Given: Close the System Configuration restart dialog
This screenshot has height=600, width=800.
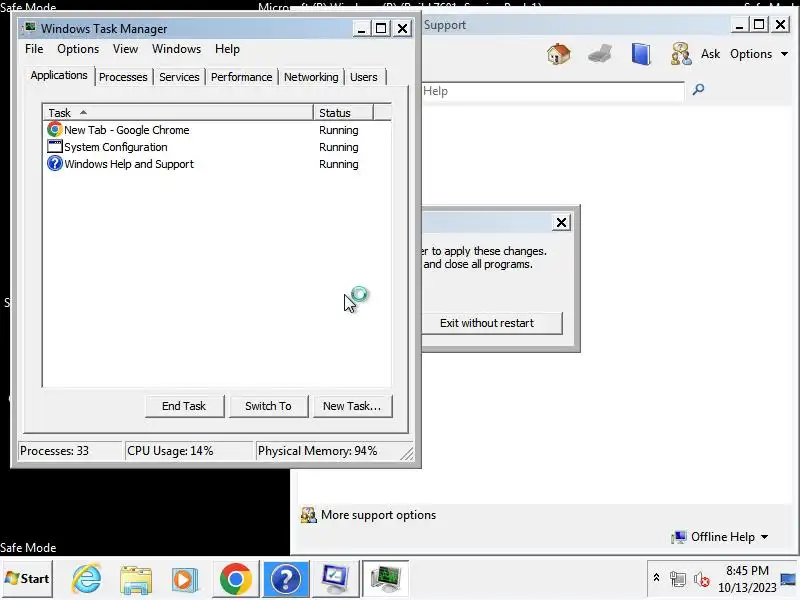Looking at the screenshot, I should pos(561,222).
